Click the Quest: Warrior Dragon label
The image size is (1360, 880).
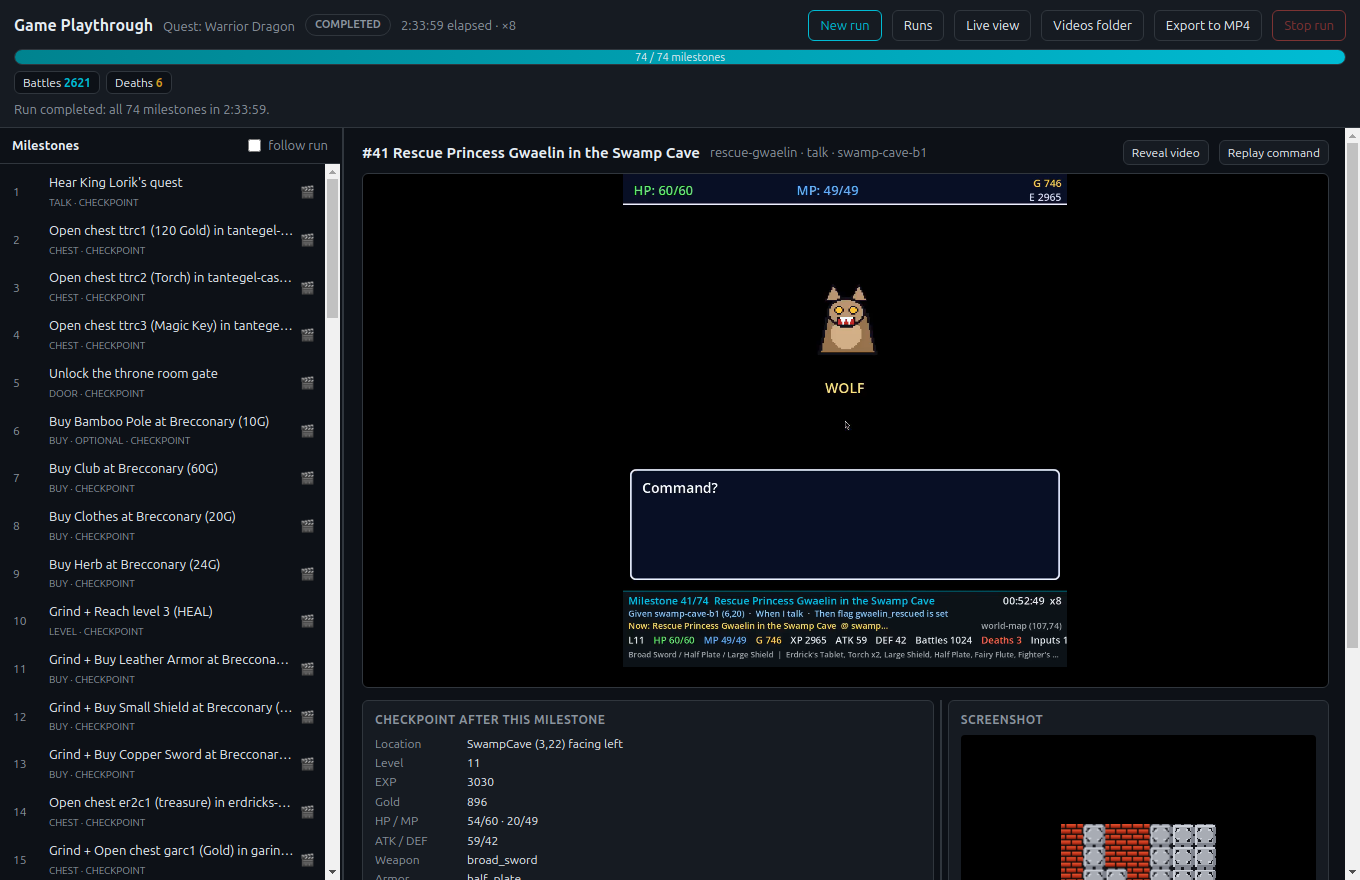pos(229,26)
